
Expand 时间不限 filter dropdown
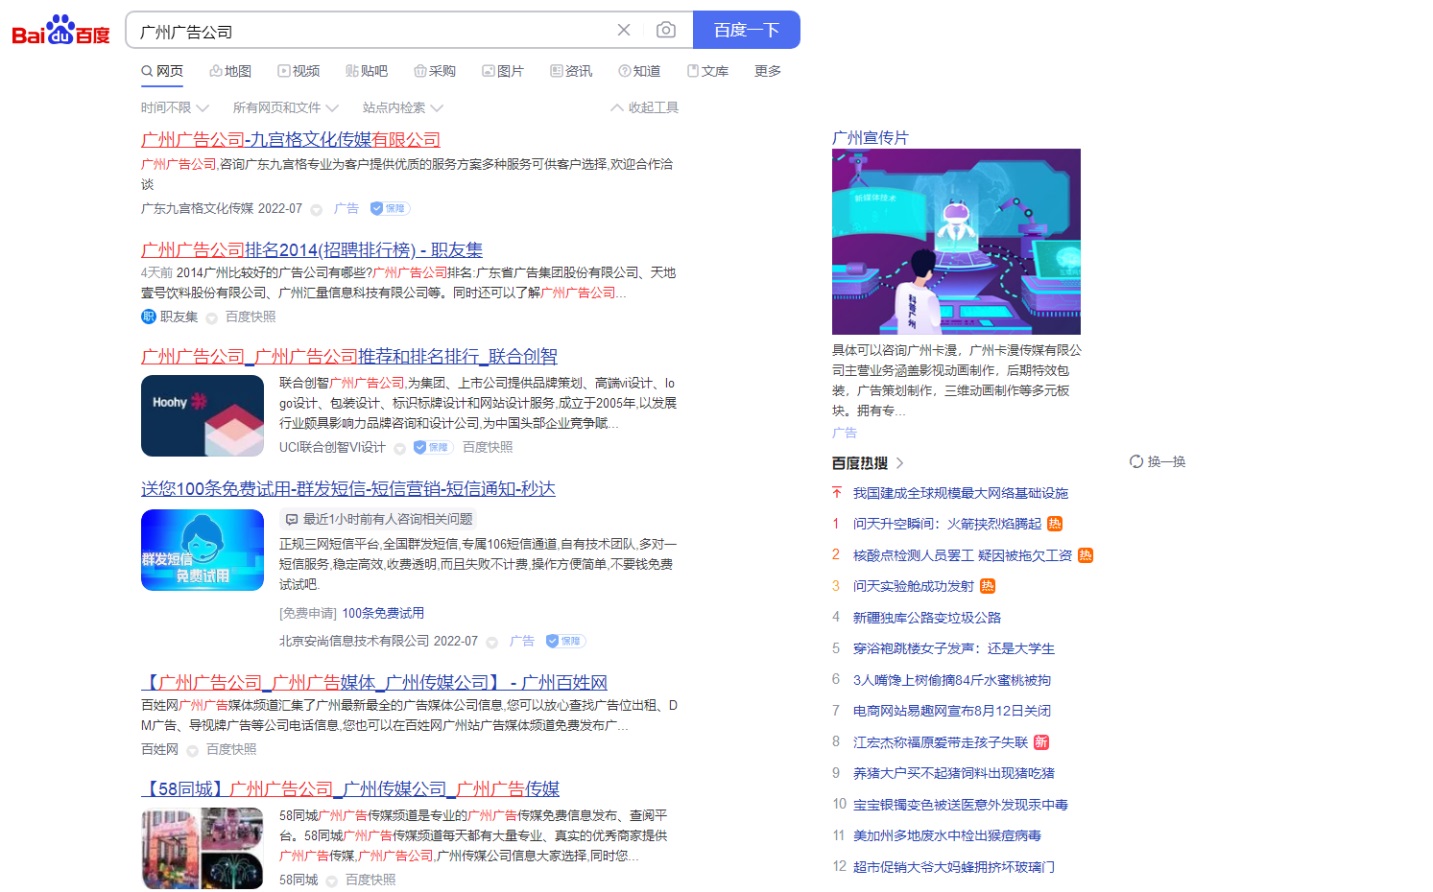(175, 108)
